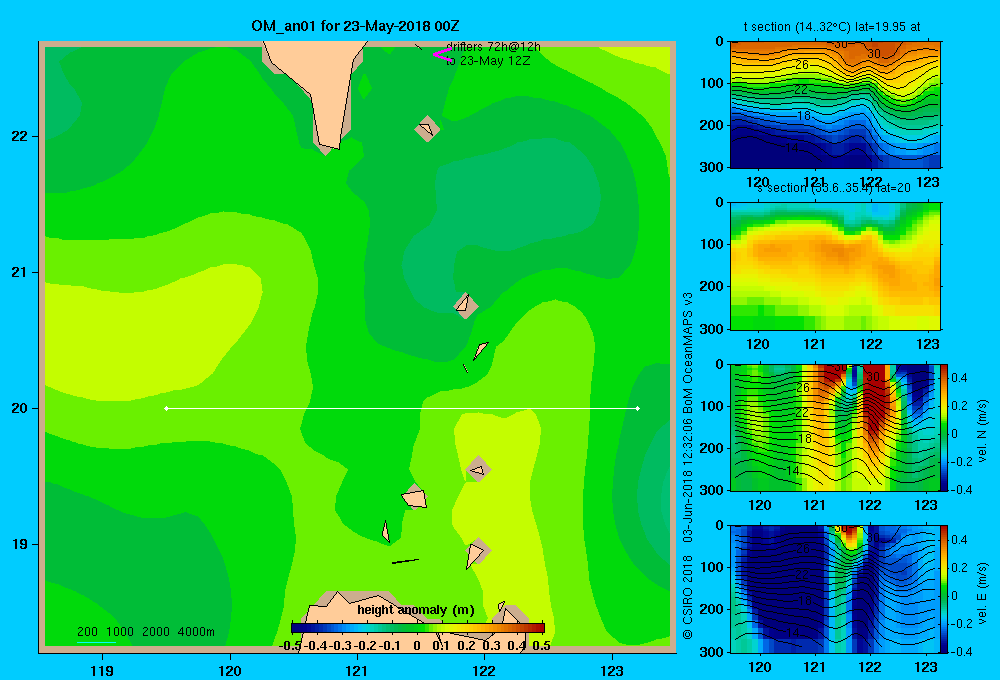Click the 'drifters 72h@12h' label

pyautogui.click(x=493, y=47)
